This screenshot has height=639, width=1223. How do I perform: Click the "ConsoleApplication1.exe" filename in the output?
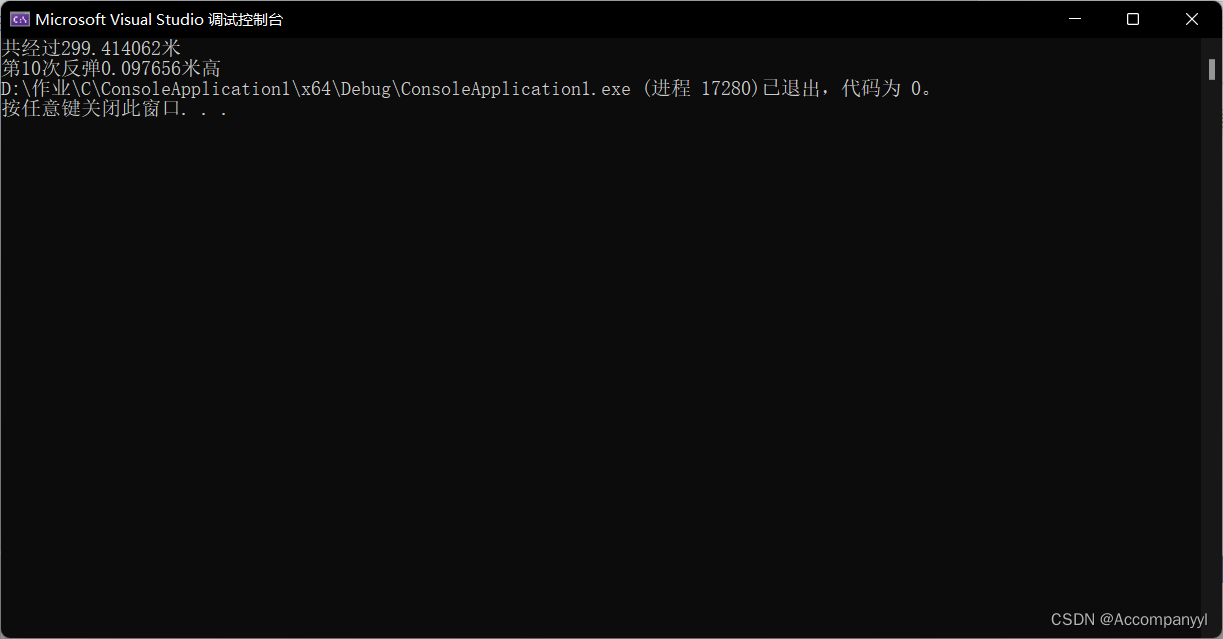coord(515,89)
